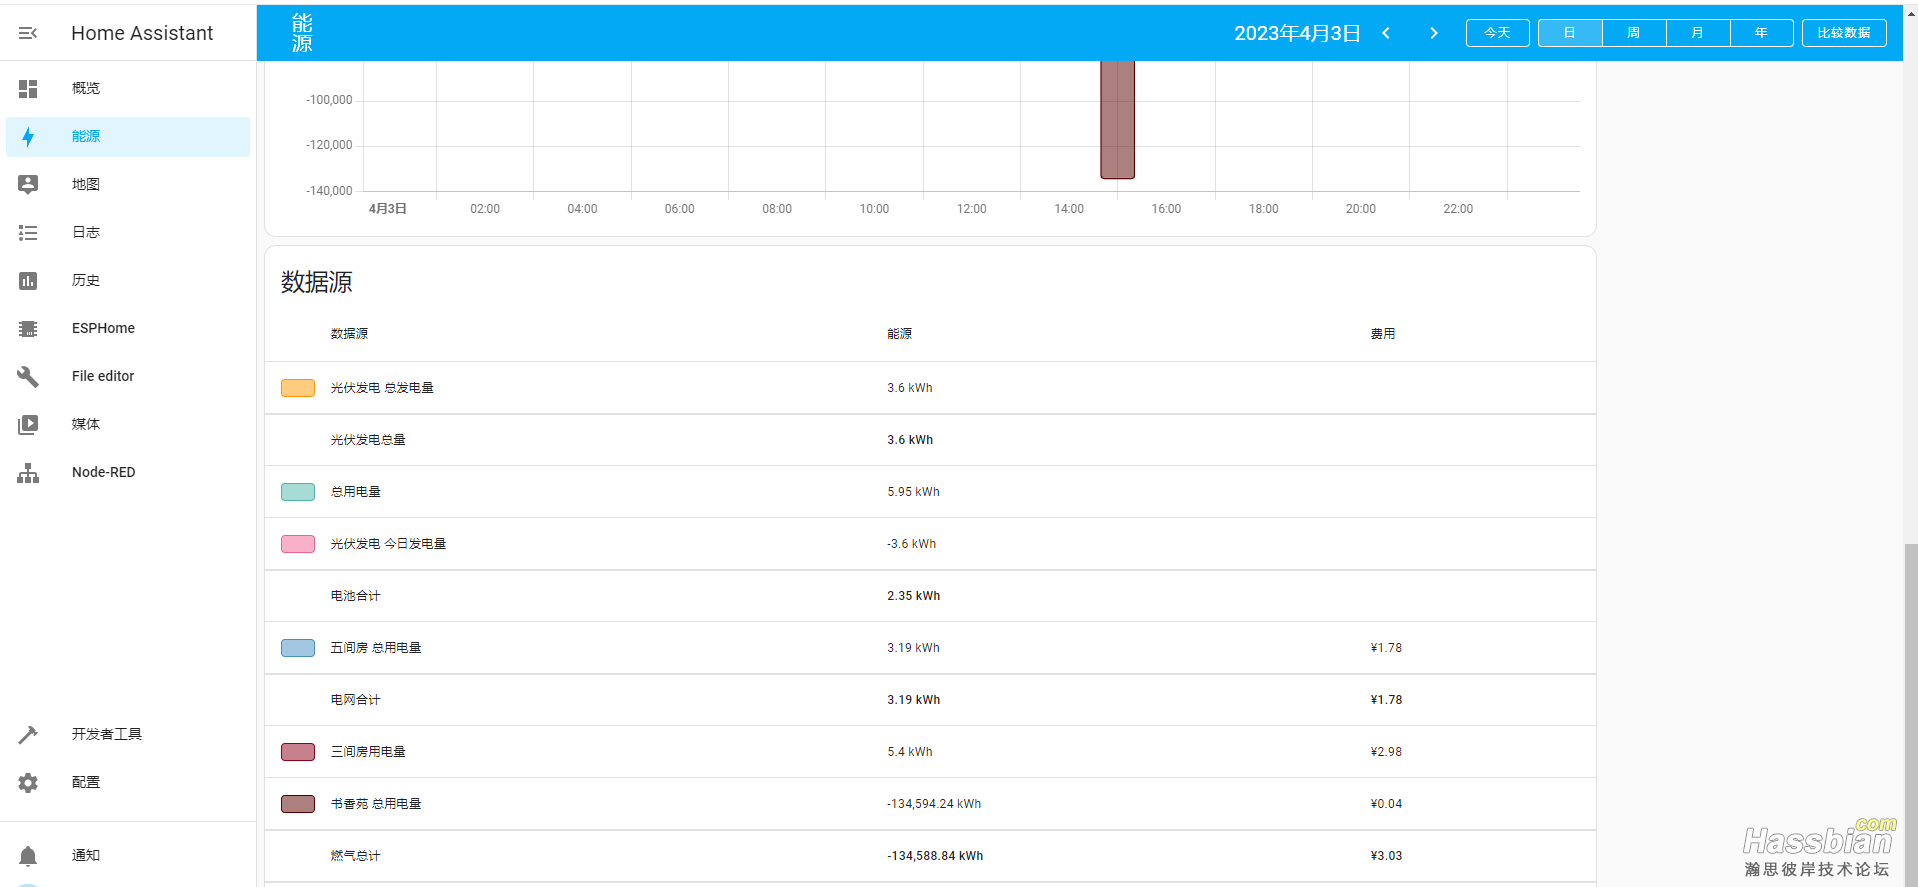Viewport: 1918px width, 887px height.
Task: Open the 日志 logbook list icon
Action: coord(28,233)
